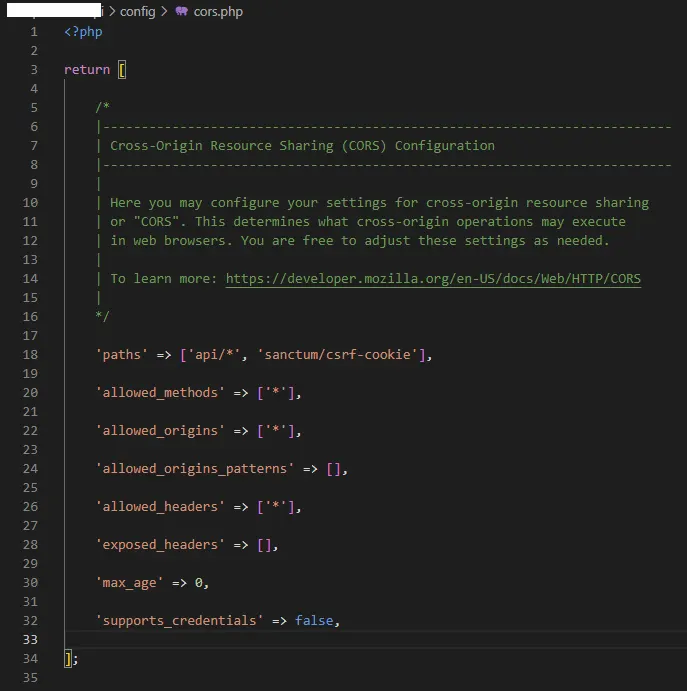Viewport: 687px width, 691px height.
Task: Click the 'allowed_origins_patterns' key
Action: (195, 468)
